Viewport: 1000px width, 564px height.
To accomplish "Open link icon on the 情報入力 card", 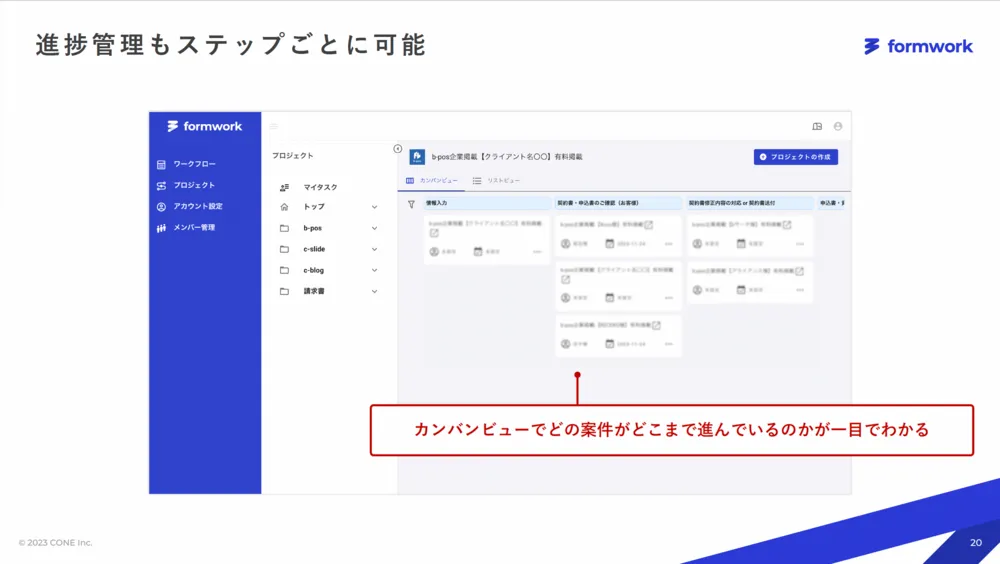I will (x=434, y=234).
